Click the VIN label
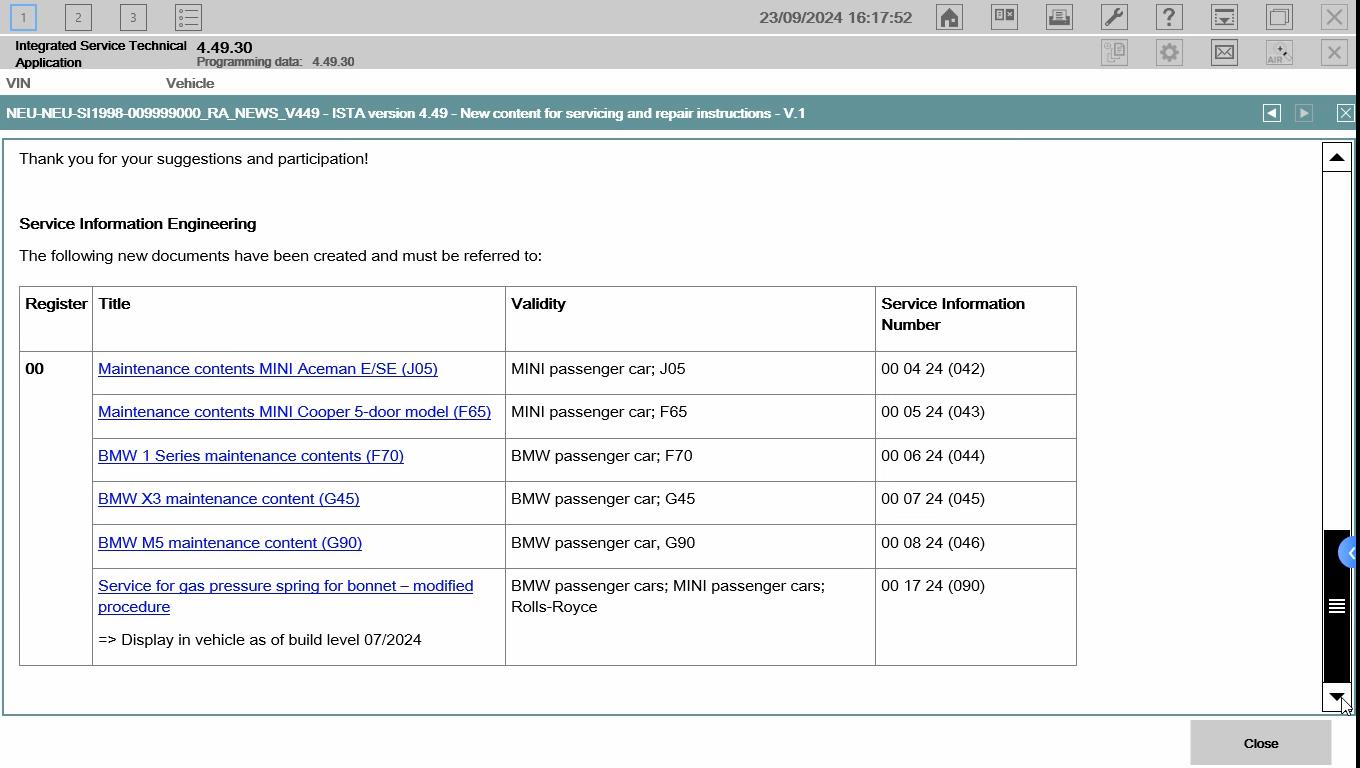This screenshot has height=768, width=1360. pyautogui.click(x=18, y=83)
